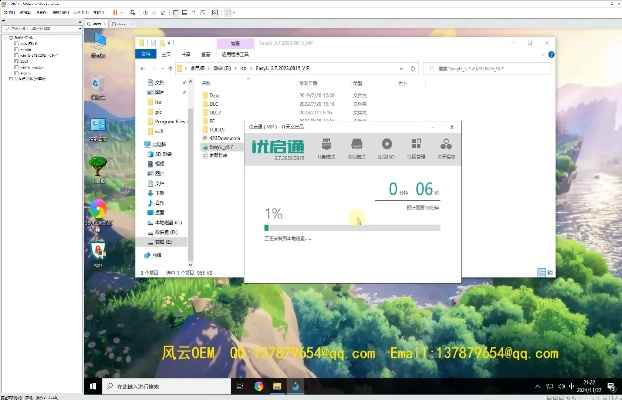
Task: Sort files by Size (大小) column header
Action: [402, 83]
